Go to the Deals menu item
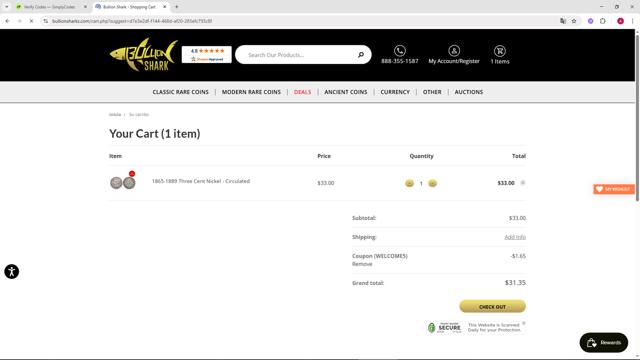Viewport: 640px width, 360px height. coord(302,92)
